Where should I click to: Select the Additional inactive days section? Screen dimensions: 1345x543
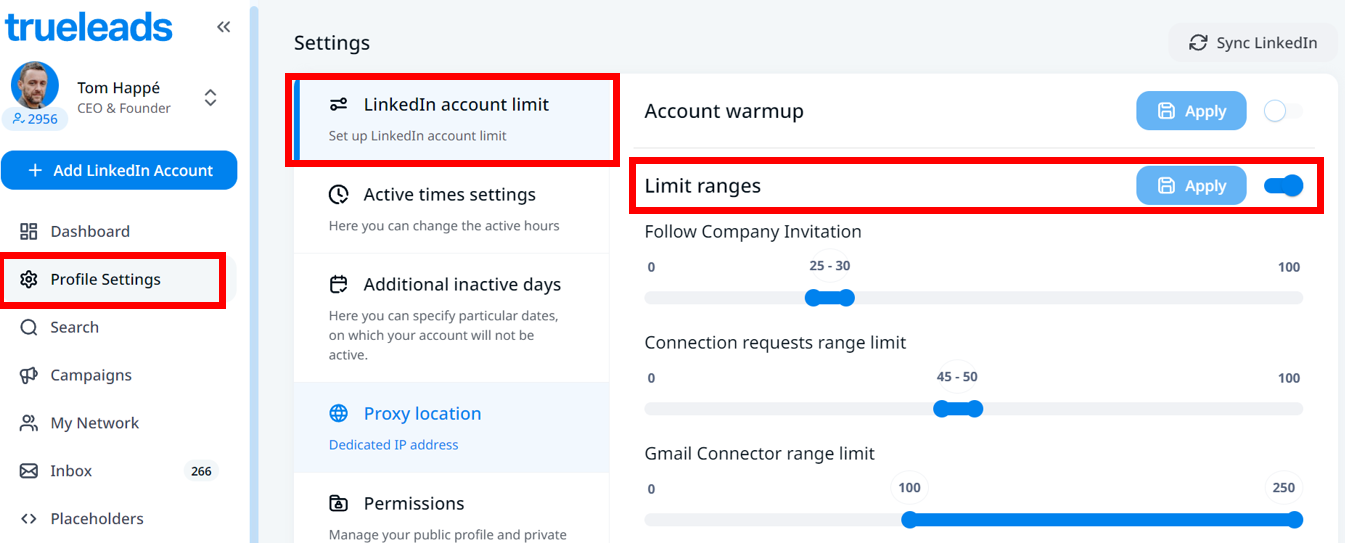click(x=450, y=318)
